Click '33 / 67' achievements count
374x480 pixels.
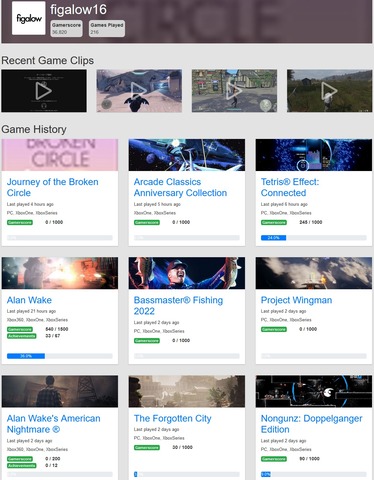pos(53,336)
